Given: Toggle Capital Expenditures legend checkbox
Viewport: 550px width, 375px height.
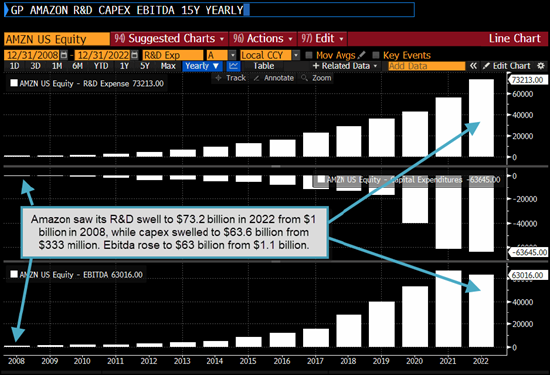Looking at the screenshot, I should (321, 180).
